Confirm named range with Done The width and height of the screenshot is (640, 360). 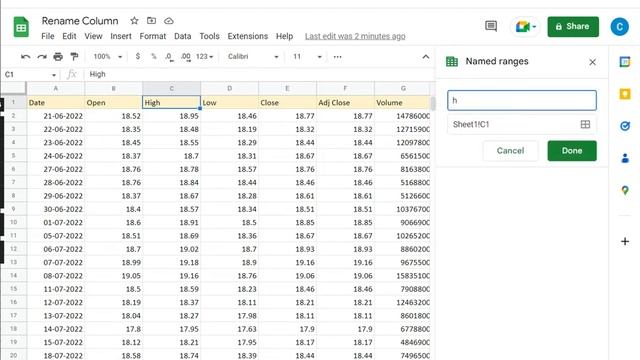click(x=572, y=151)
